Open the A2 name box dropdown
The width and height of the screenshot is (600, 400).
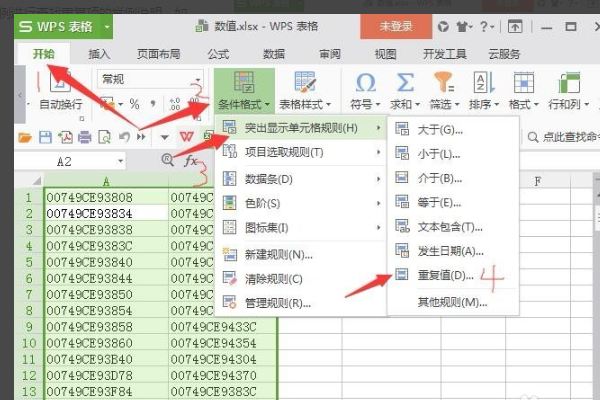(121, 161)
